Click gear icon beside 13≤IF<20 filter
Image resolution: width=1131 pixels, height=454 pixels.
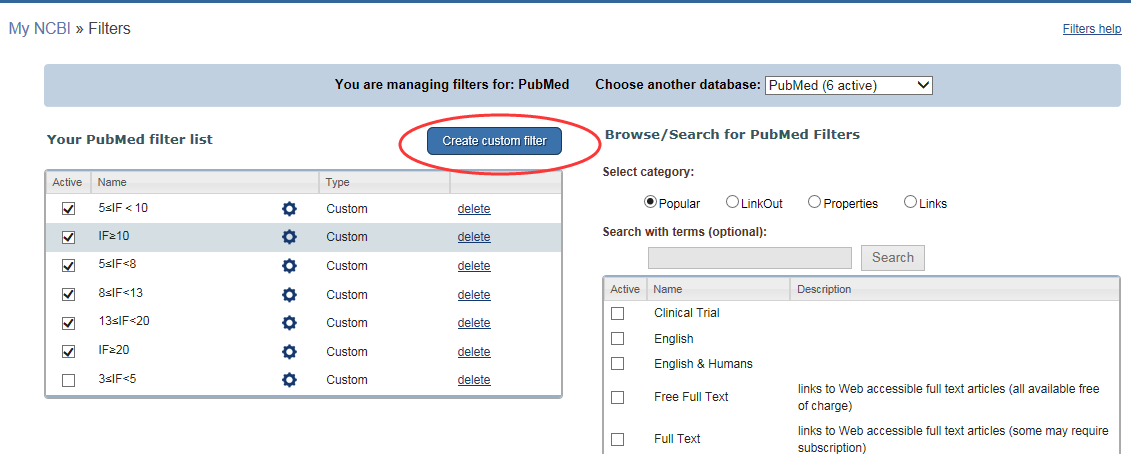click(289, 323)
